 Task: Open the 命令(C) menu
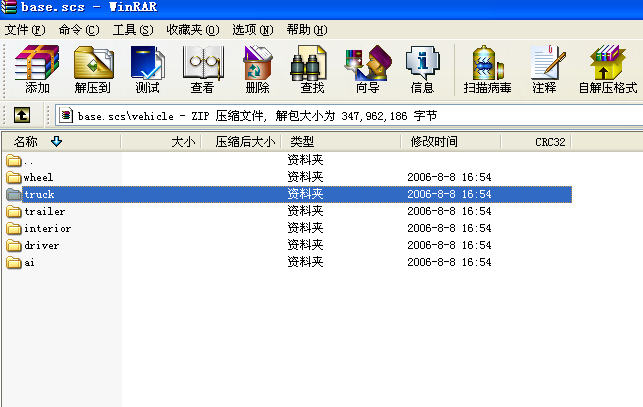pyautogui.click(x=79, y=30)
